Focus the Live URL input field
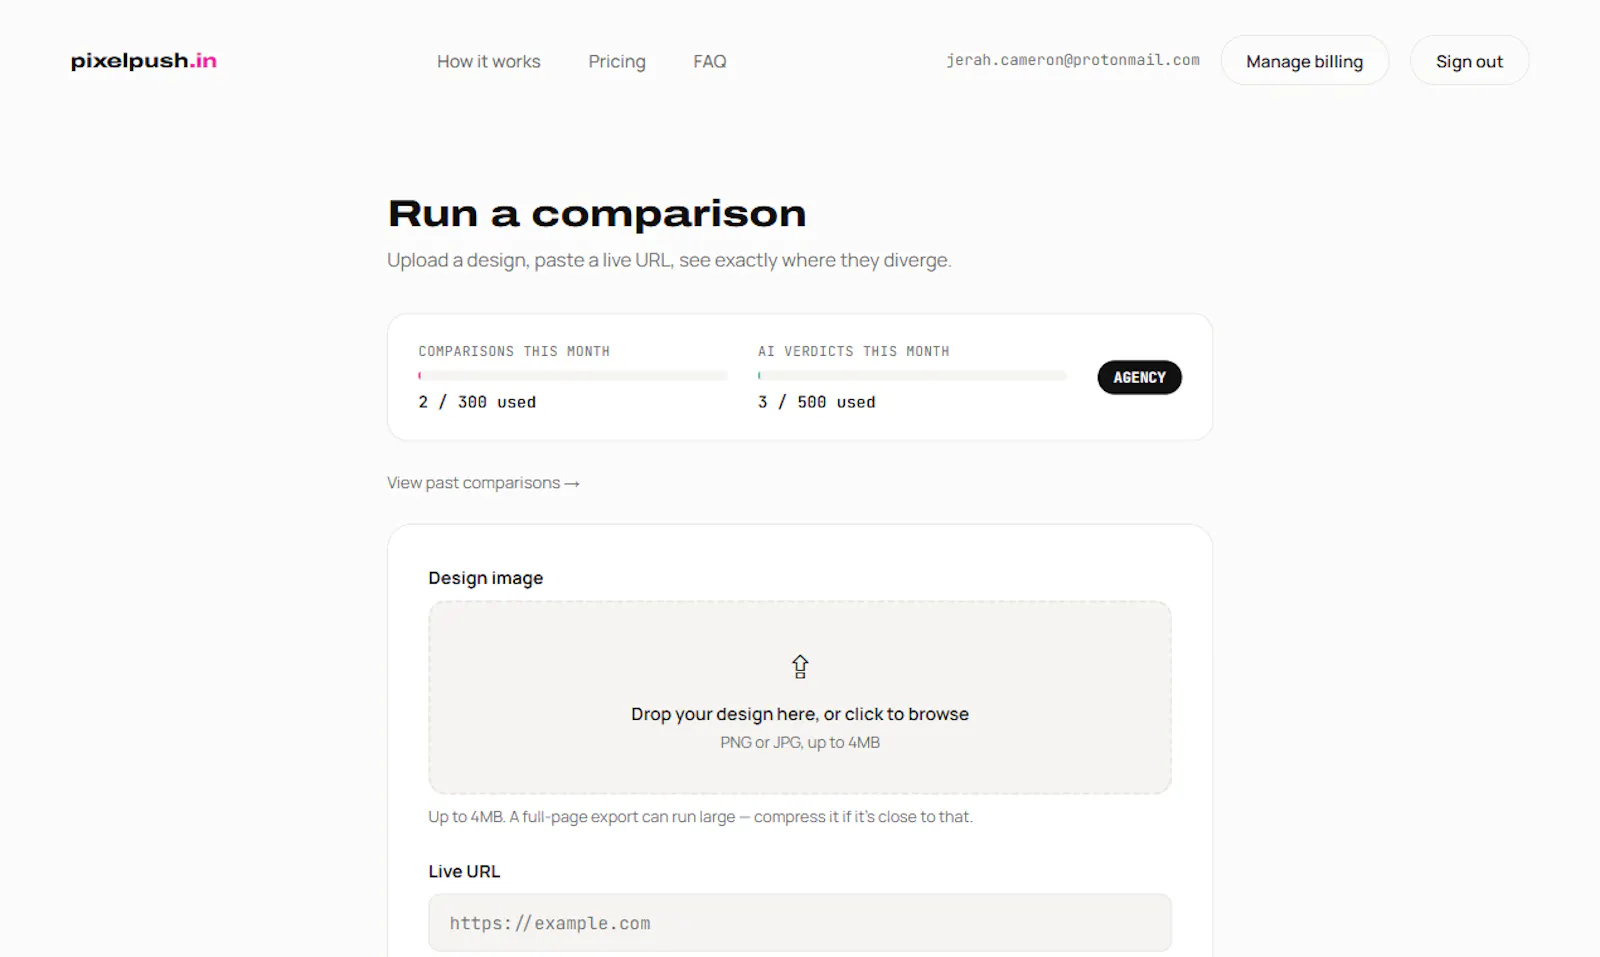Image resolution: width=1600 pixels, height=957 pixels. [x=800, y=923]
